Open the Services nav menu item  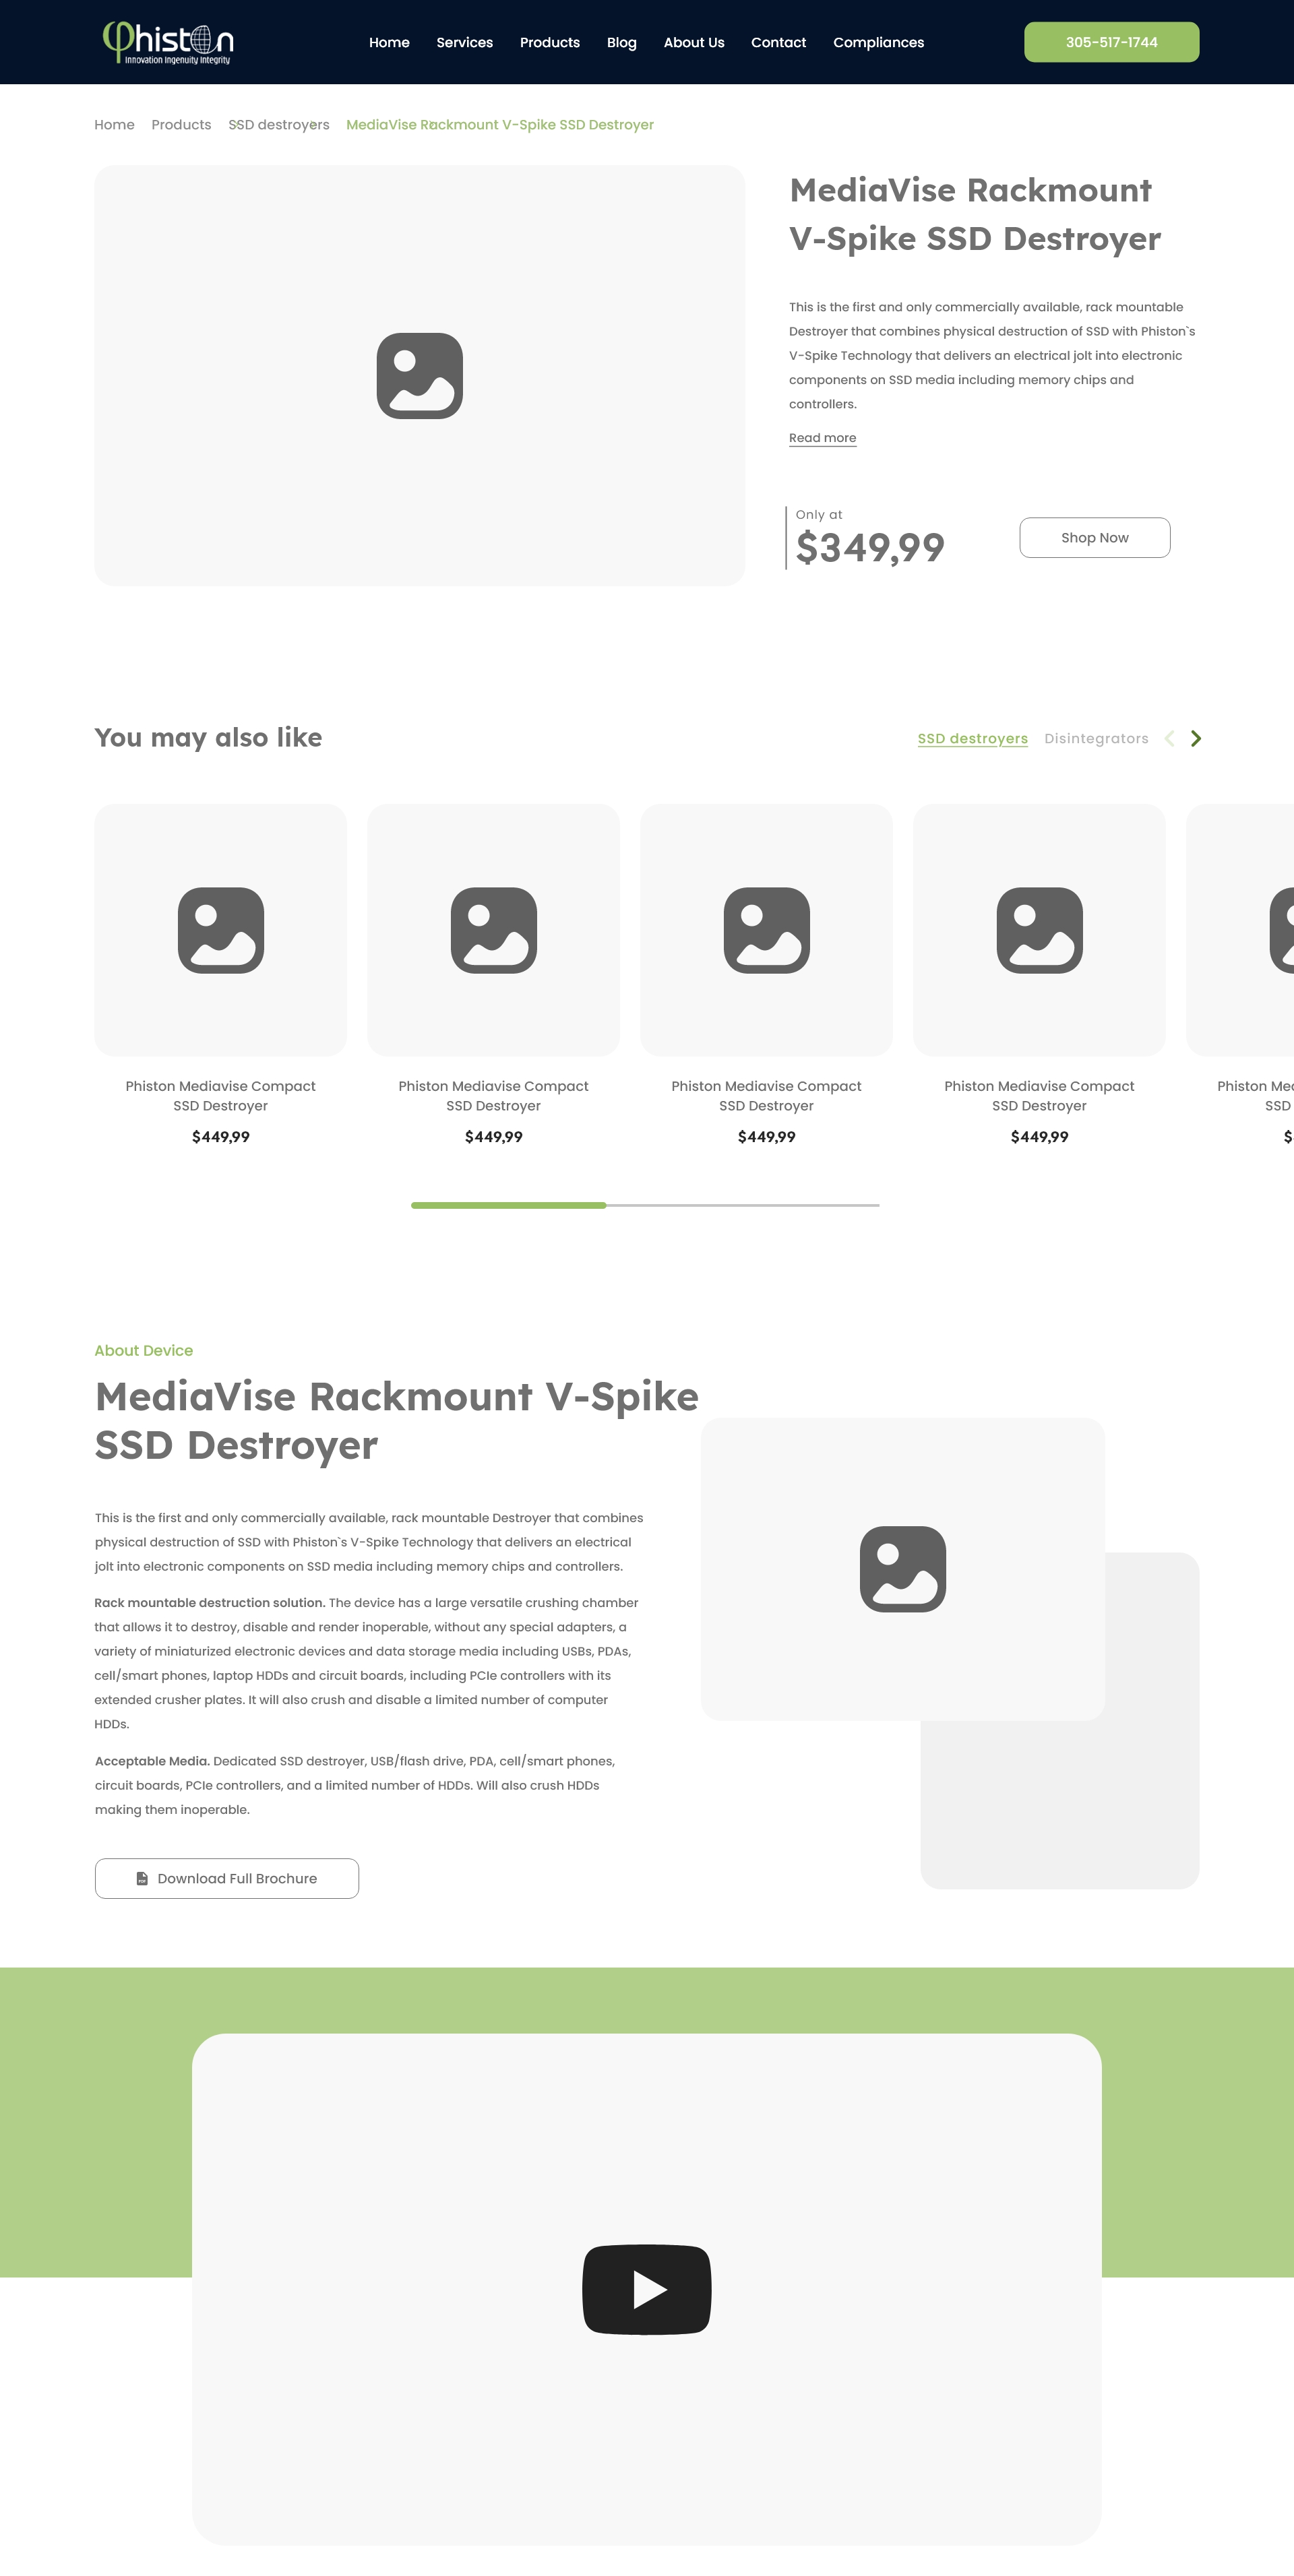coord(464,43)
